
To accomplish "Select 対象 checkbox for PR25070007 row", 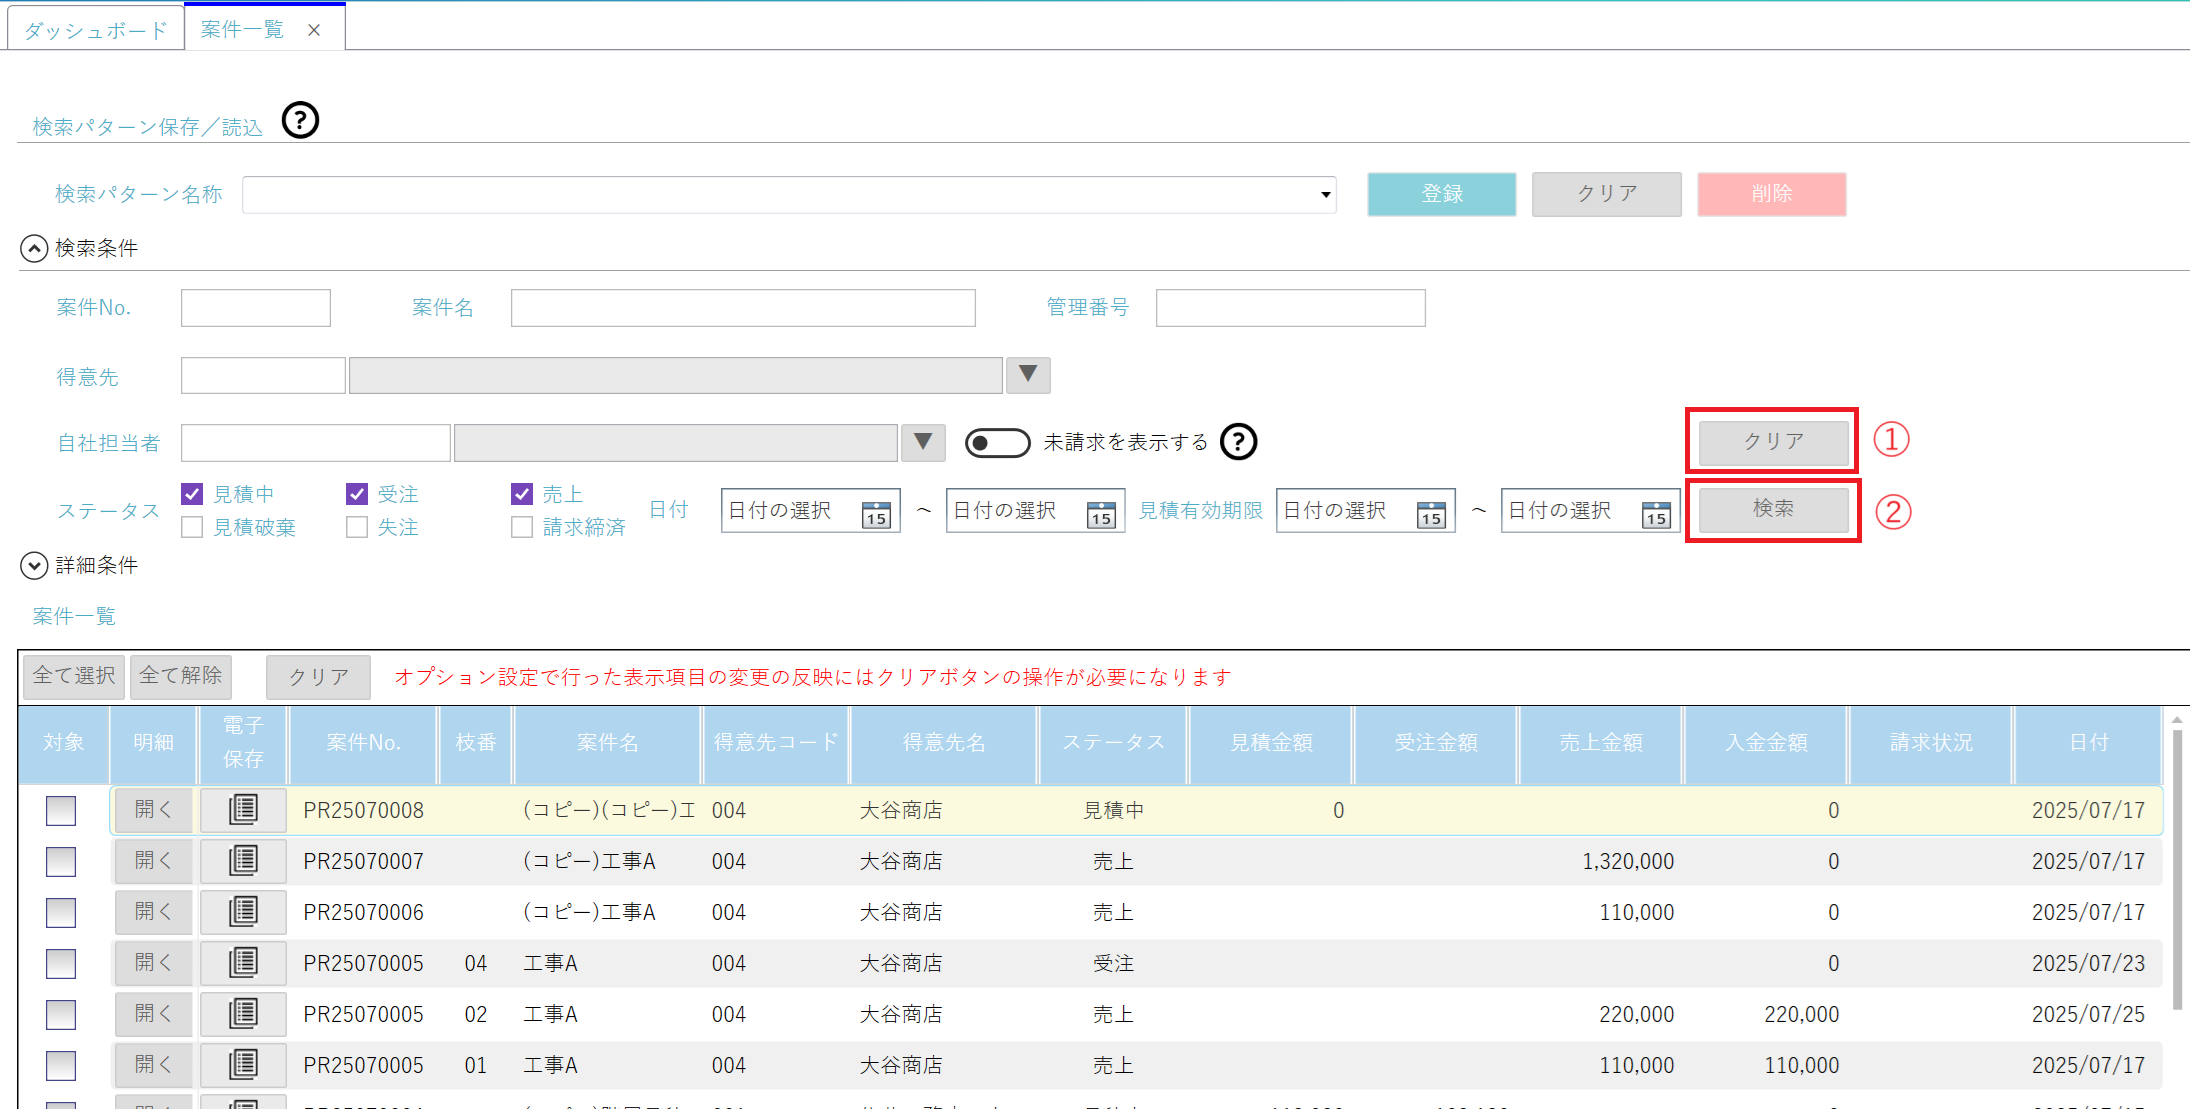I will [61, 861].
